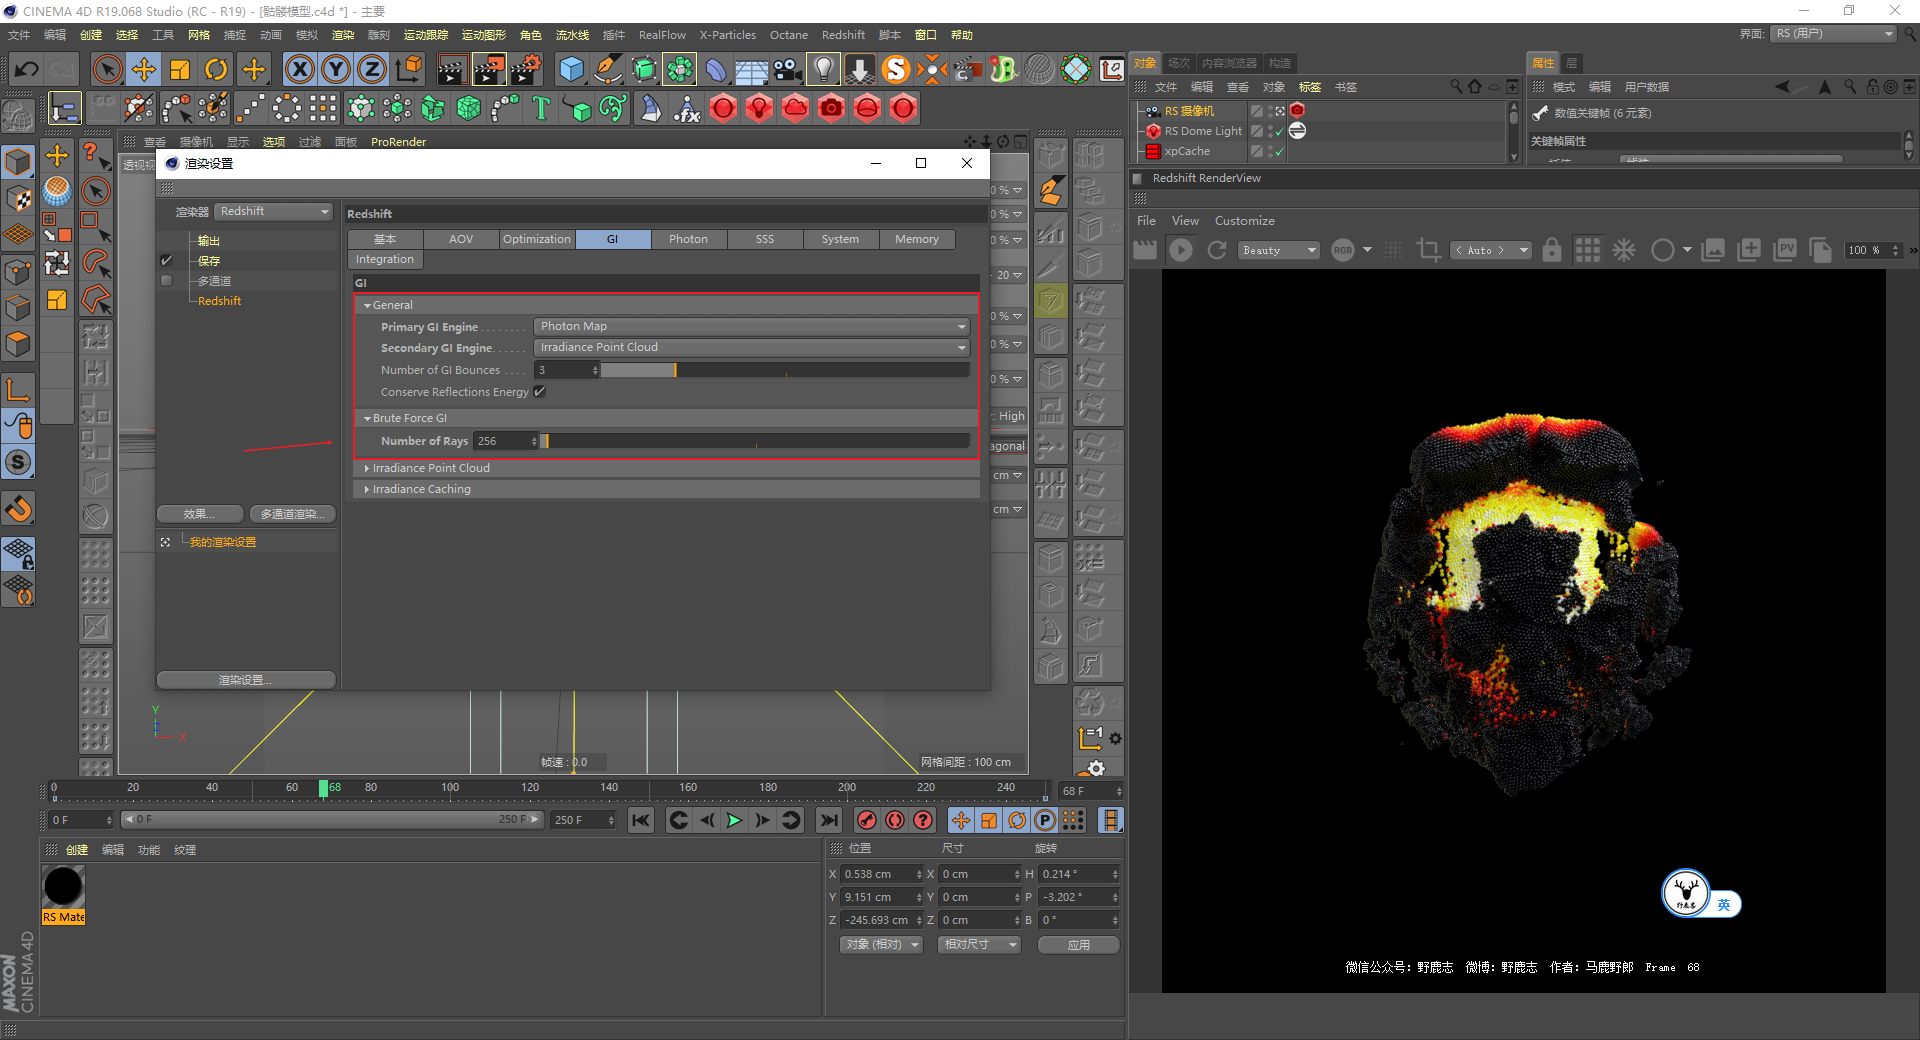Switch to the Optimization tab
The width and height of the screenshot is (1920, 1040).
537,240
